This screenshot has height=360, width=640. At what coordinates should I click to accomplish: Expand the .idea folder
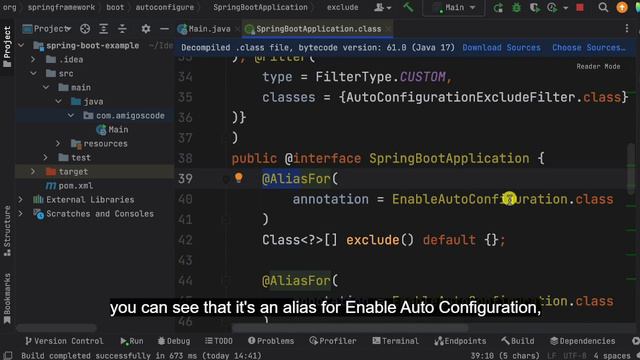pyautogui.click(x=33, y=60)
